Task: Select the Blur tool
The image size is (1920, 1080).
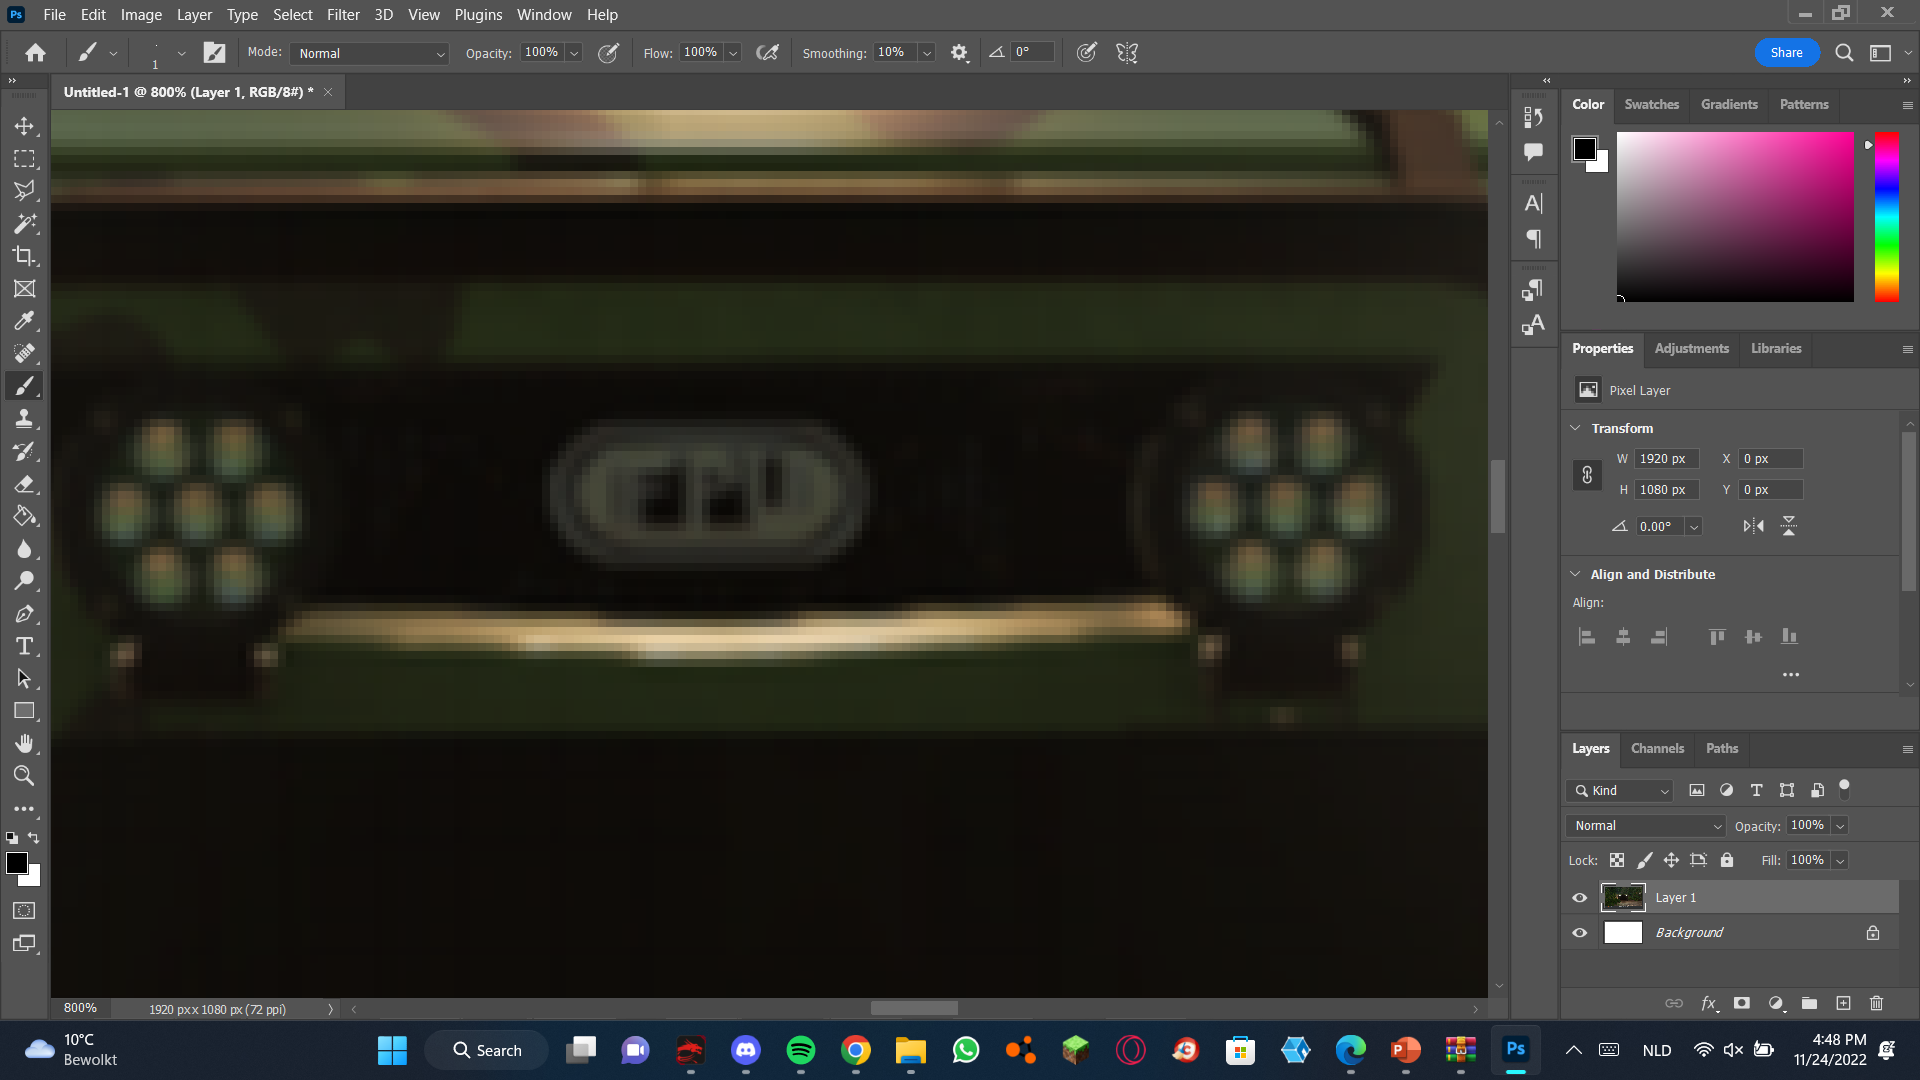Action: pyautogui.click(x=24, y=549)
